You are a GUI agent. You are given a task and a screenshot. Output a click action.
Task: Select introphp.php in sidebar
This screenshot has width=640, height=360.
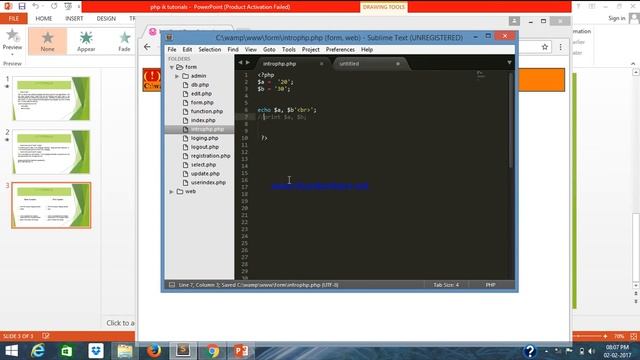pos(200,129)
